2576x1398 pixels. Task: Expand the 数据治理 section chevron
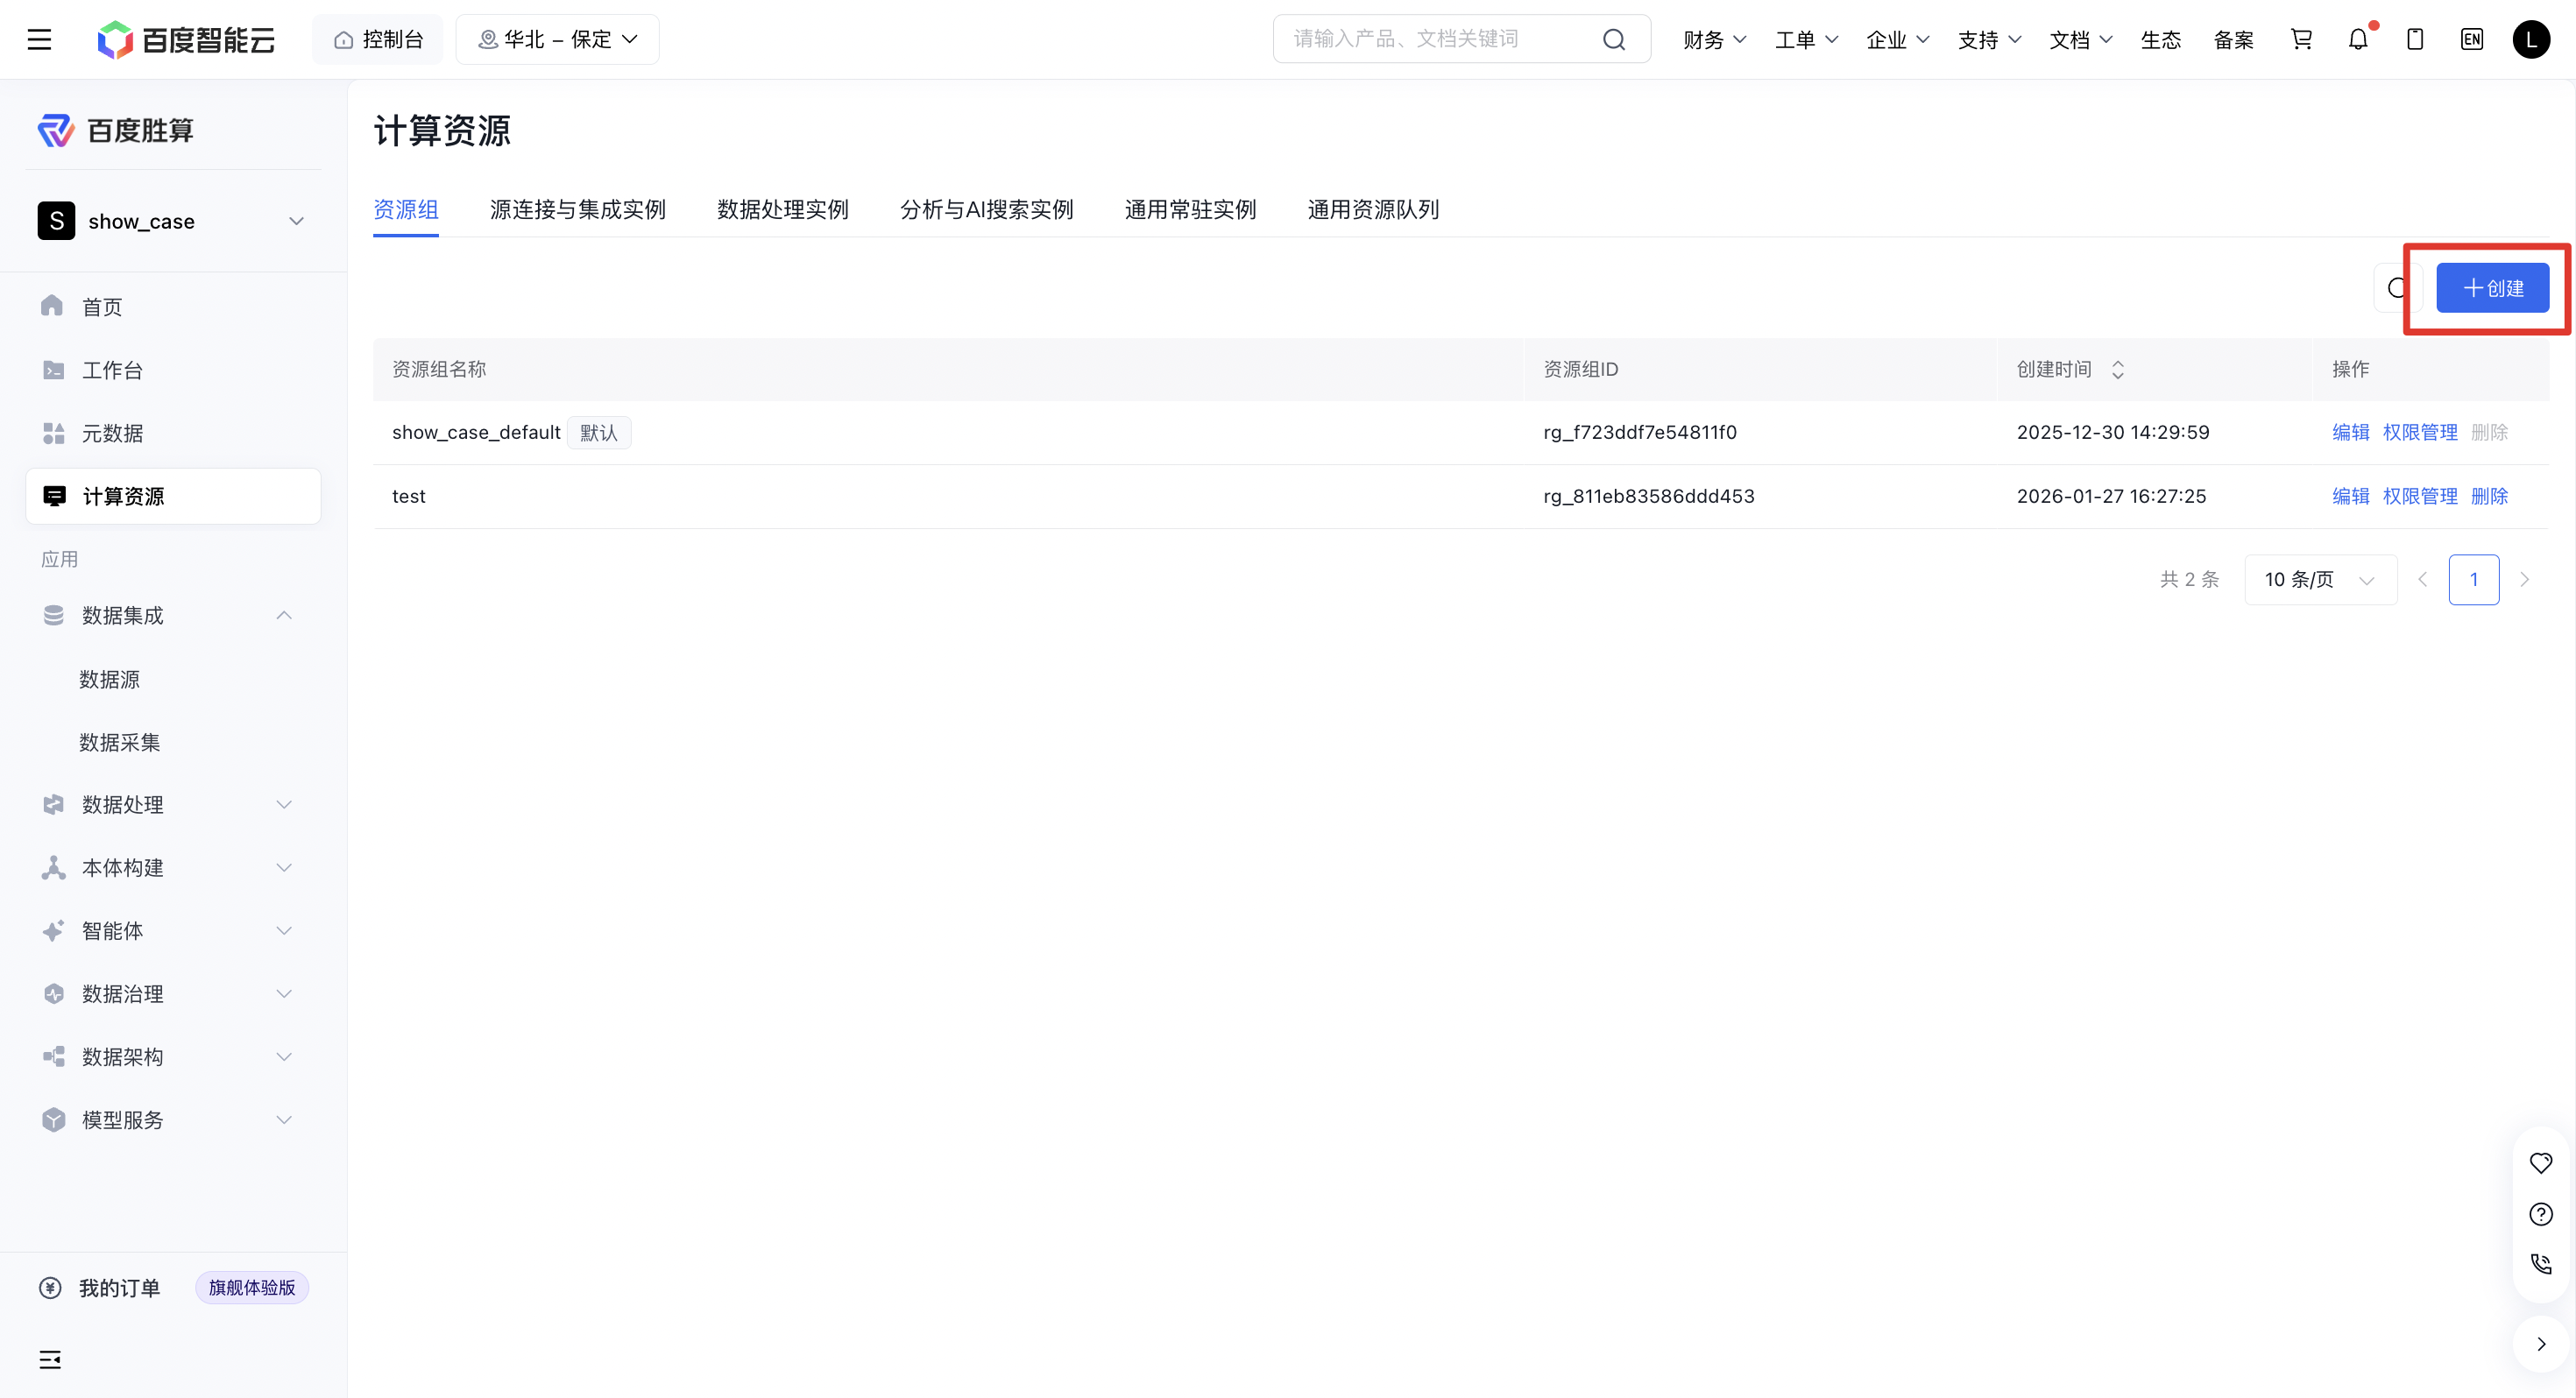(x=284, y=993)
